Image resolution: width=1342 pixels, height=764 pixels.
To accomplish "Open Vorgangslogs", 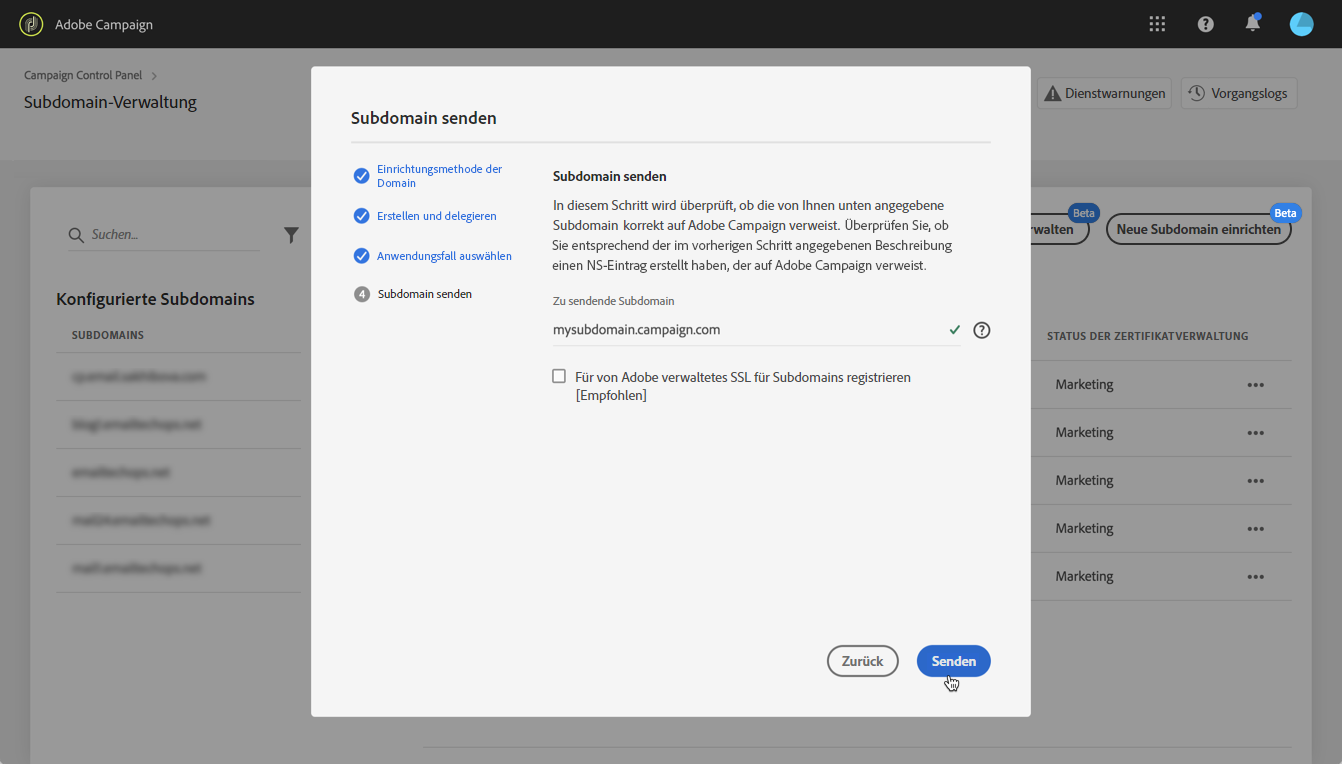I will [x=1239, y=93].
